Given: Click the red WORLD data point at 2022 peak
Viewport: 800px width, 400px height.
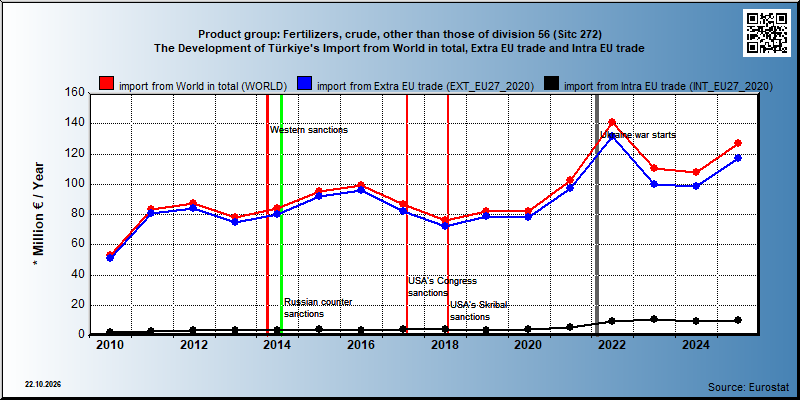Looking at the screenshot, I should click(612, 122).
